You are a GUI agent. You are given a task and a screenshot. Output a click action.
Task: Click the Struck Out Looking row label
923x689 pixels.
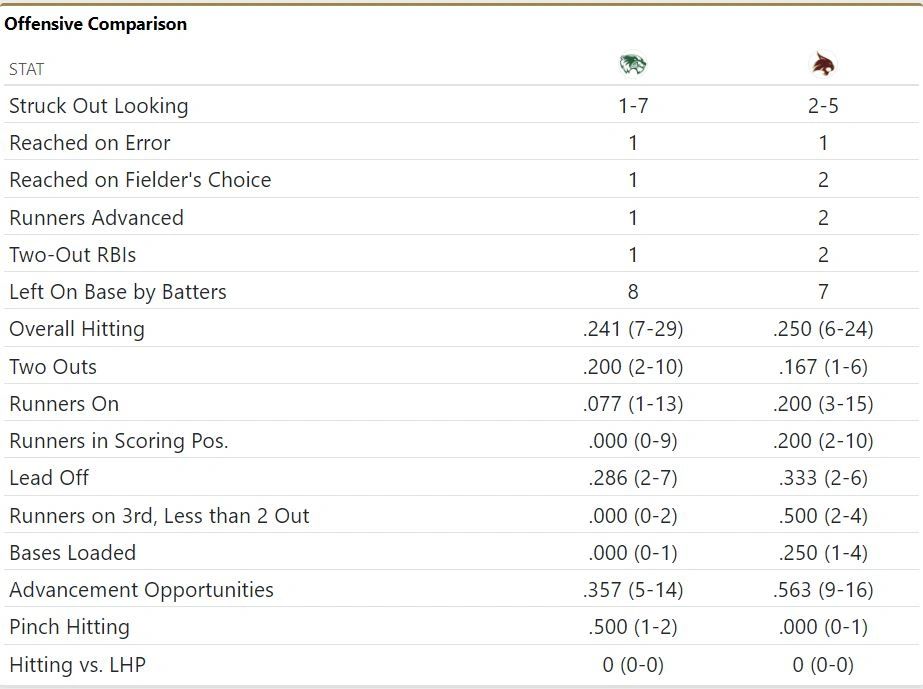[98, 106]
